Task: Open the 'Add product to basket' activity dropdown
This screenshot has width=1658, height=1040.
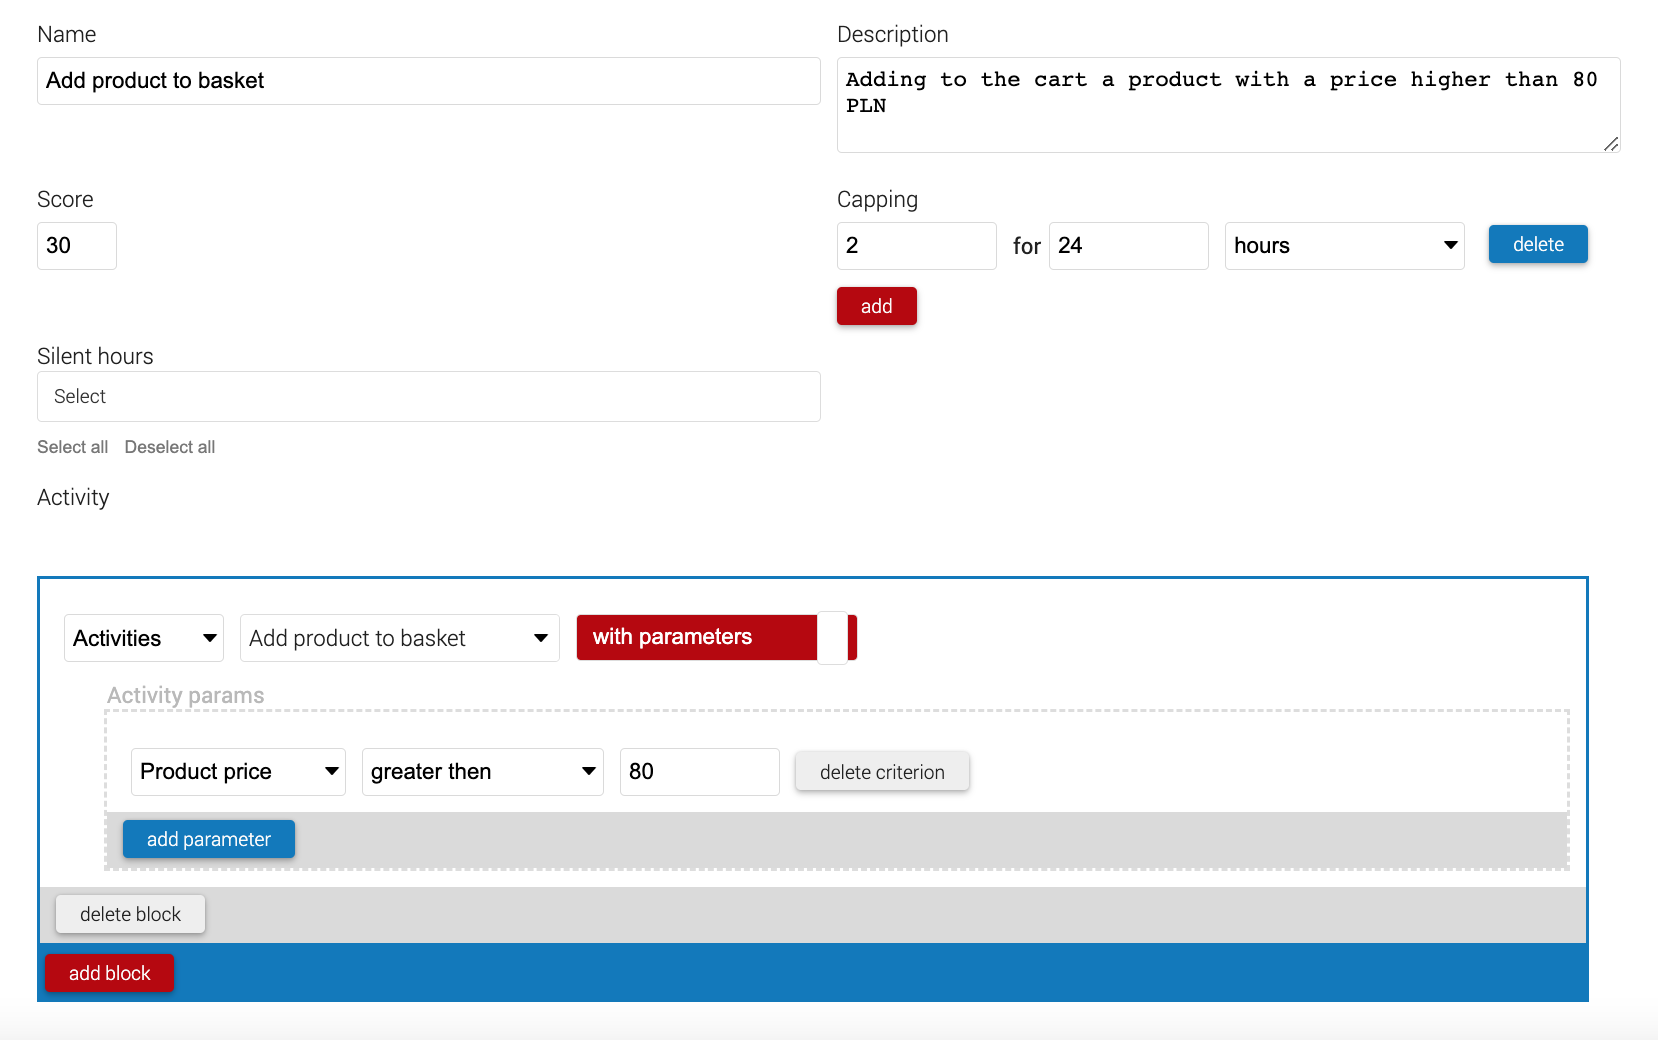Action: tap(400, 638)
